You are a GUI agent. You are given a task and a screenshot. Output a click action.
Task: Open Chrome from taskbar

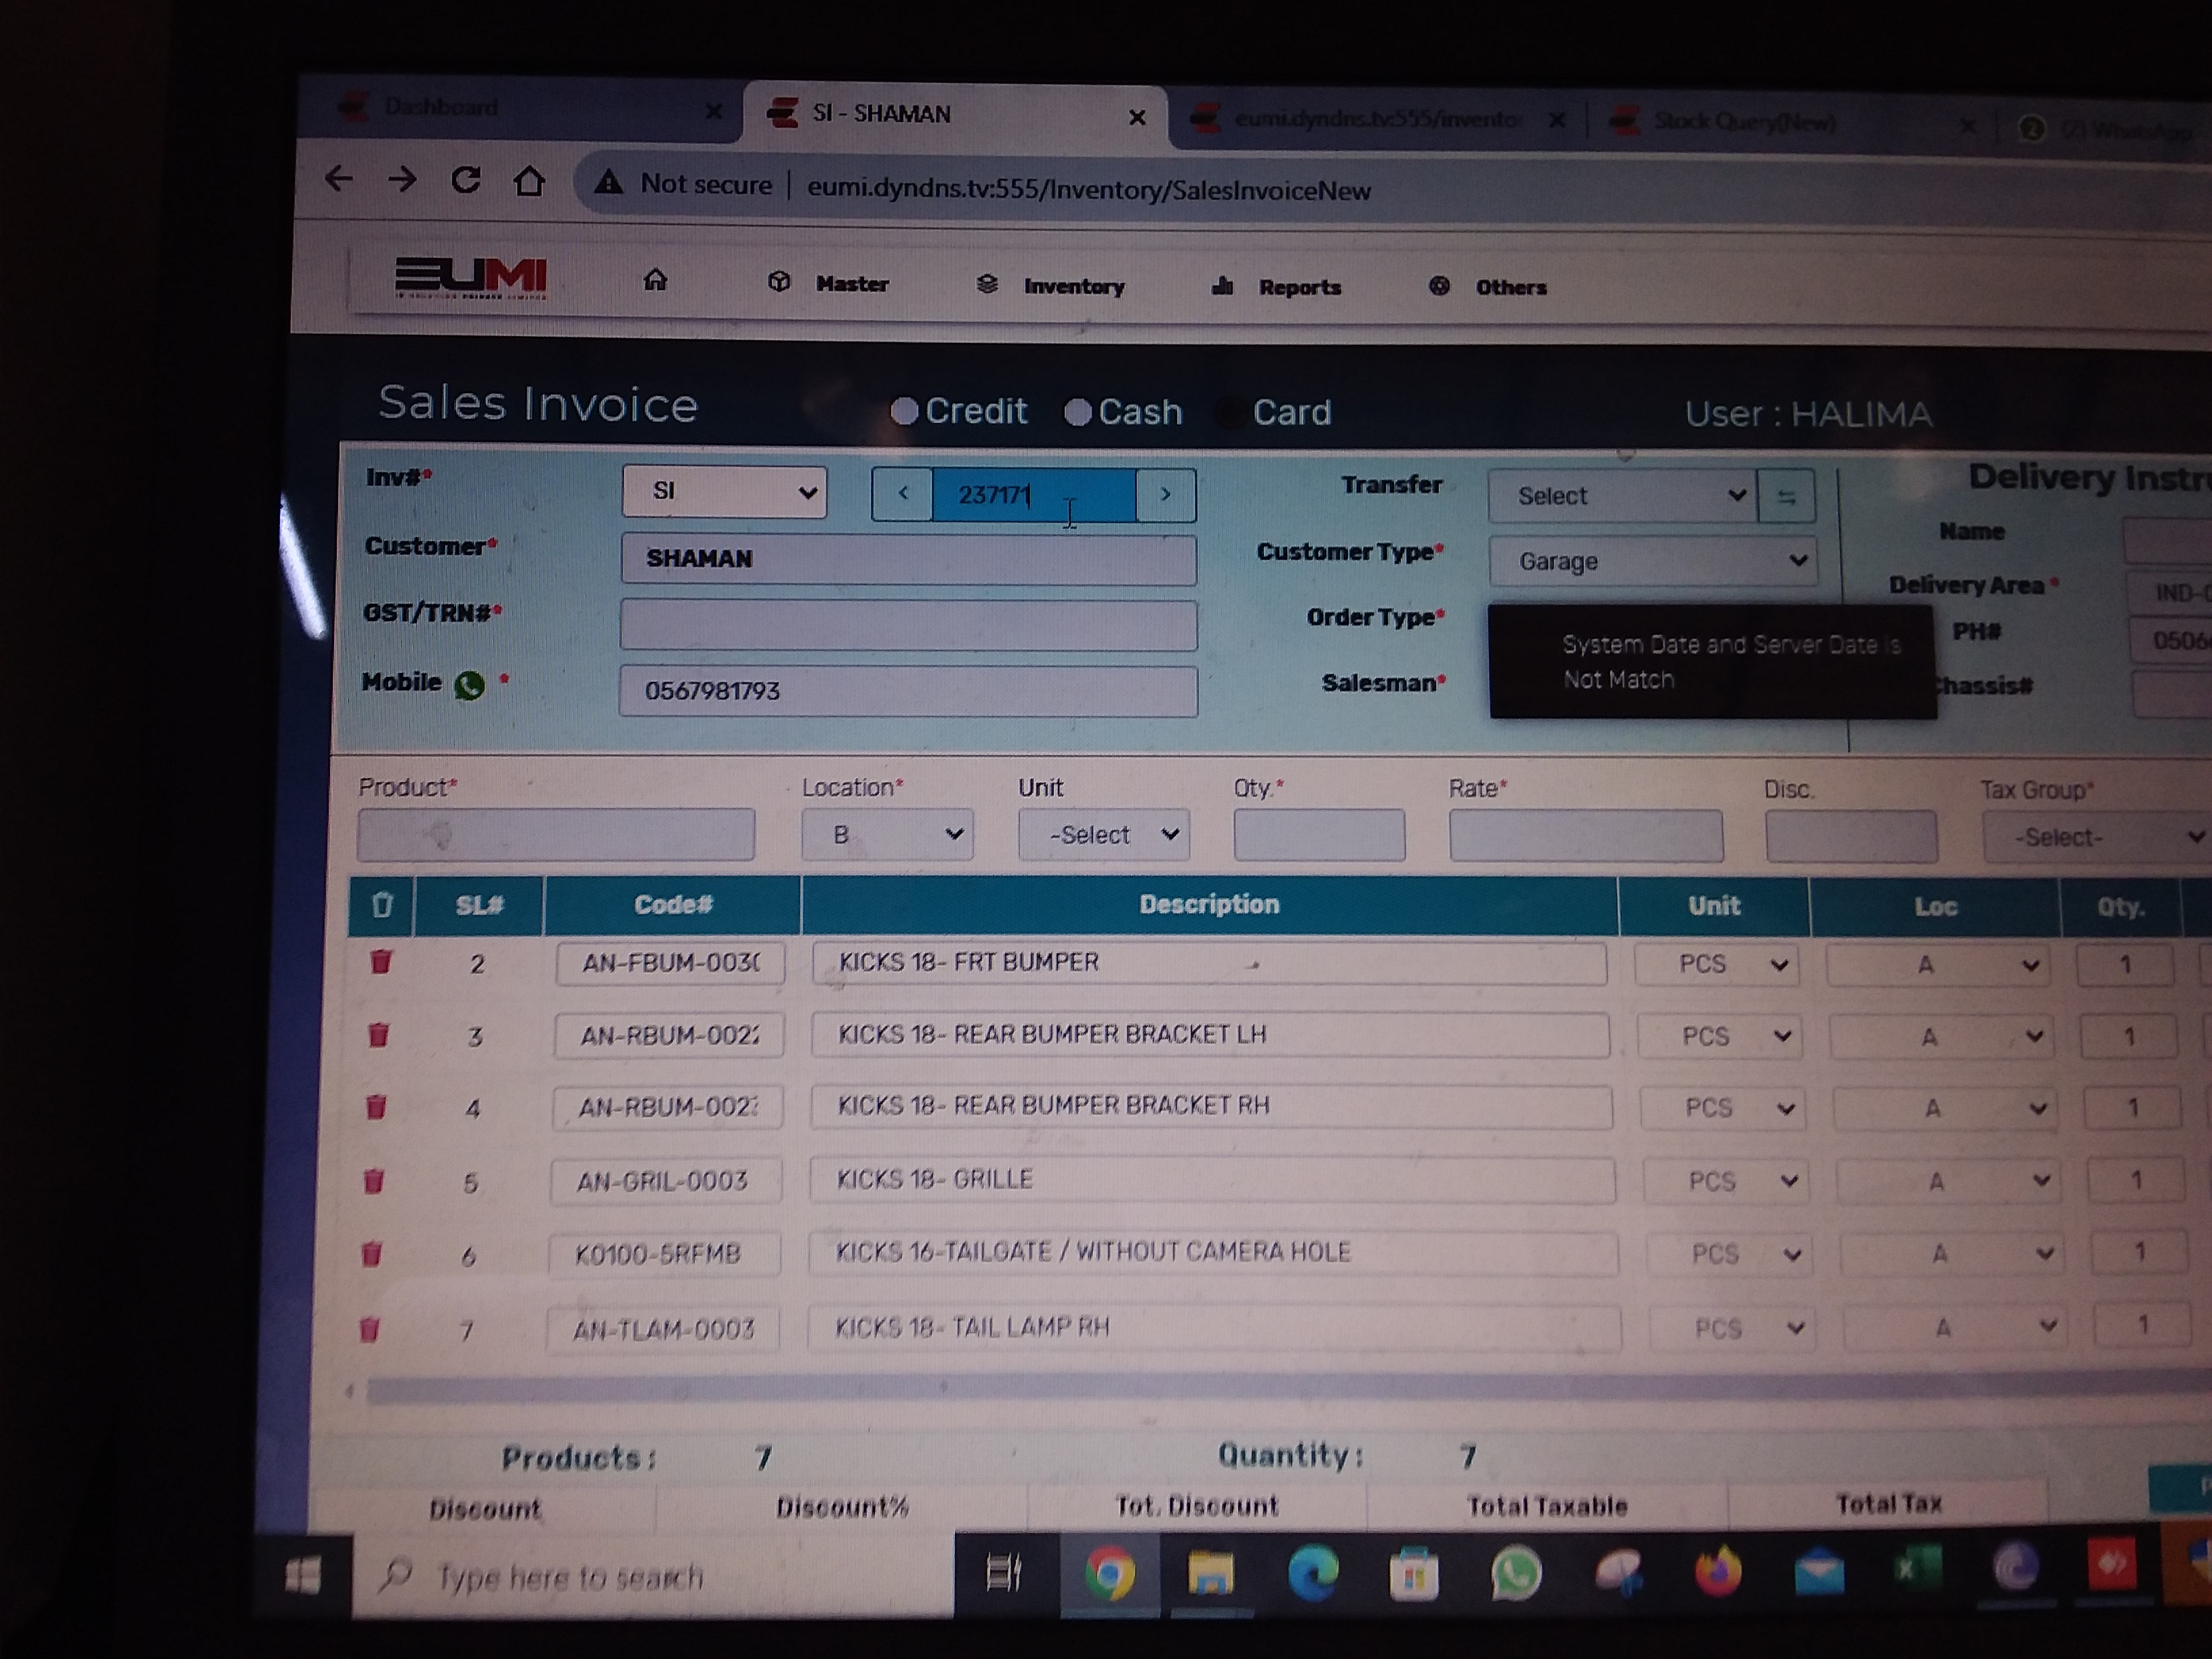[x=1110, y=1573]
